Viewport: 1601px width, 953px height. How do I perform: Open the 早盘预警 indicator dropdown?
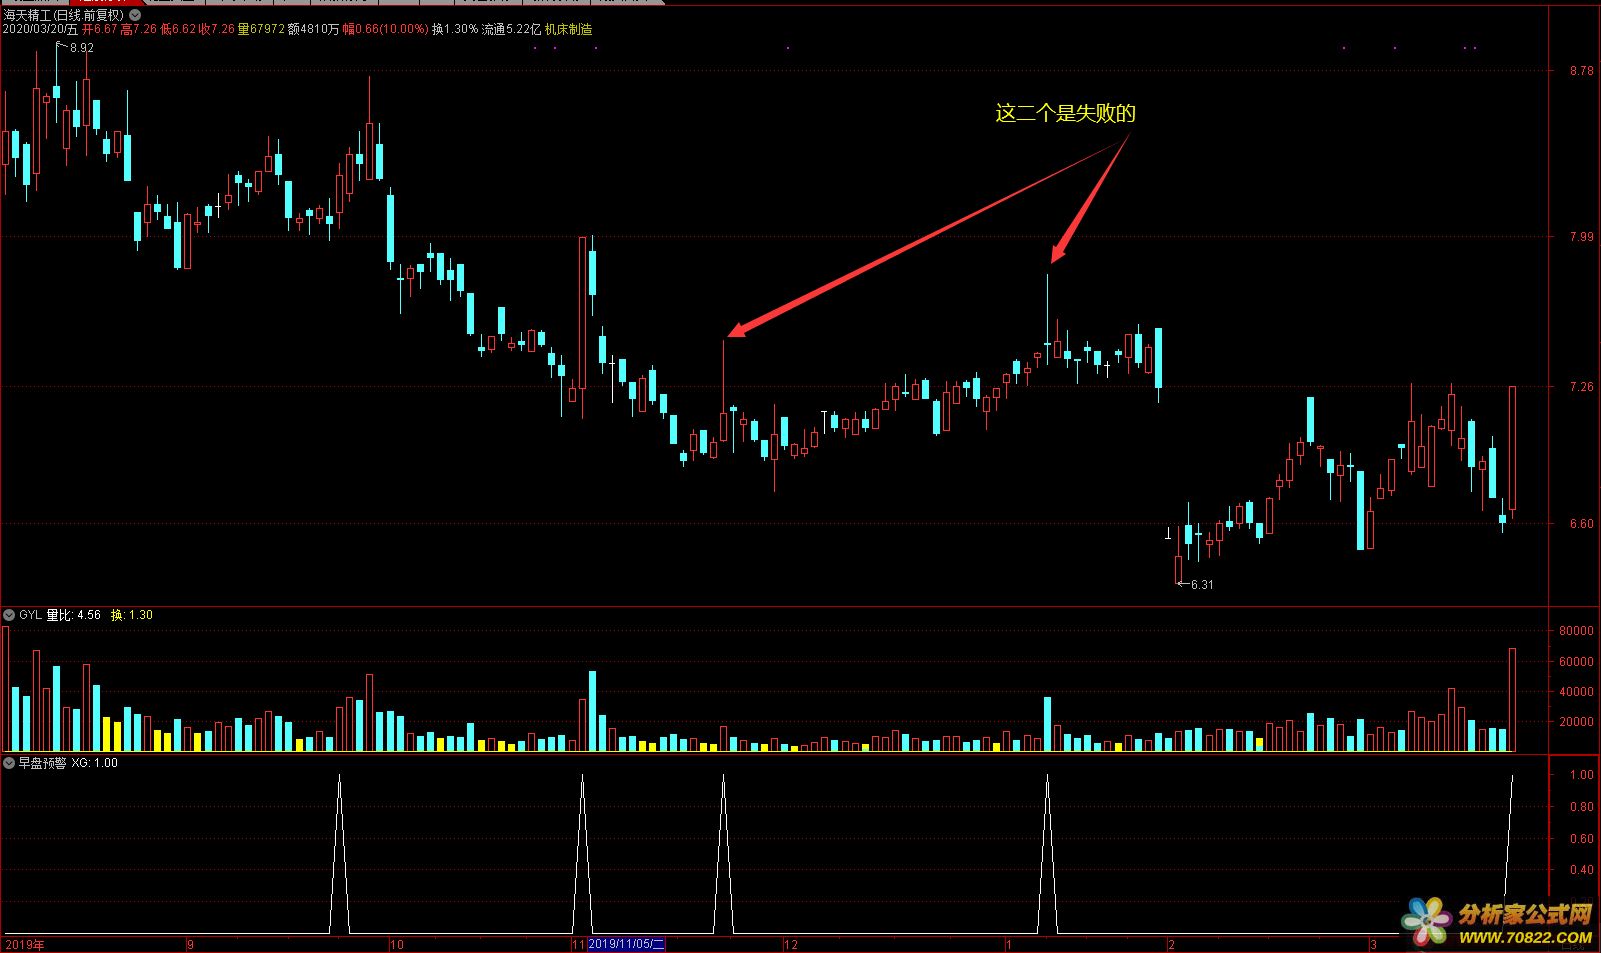point(9,763)
